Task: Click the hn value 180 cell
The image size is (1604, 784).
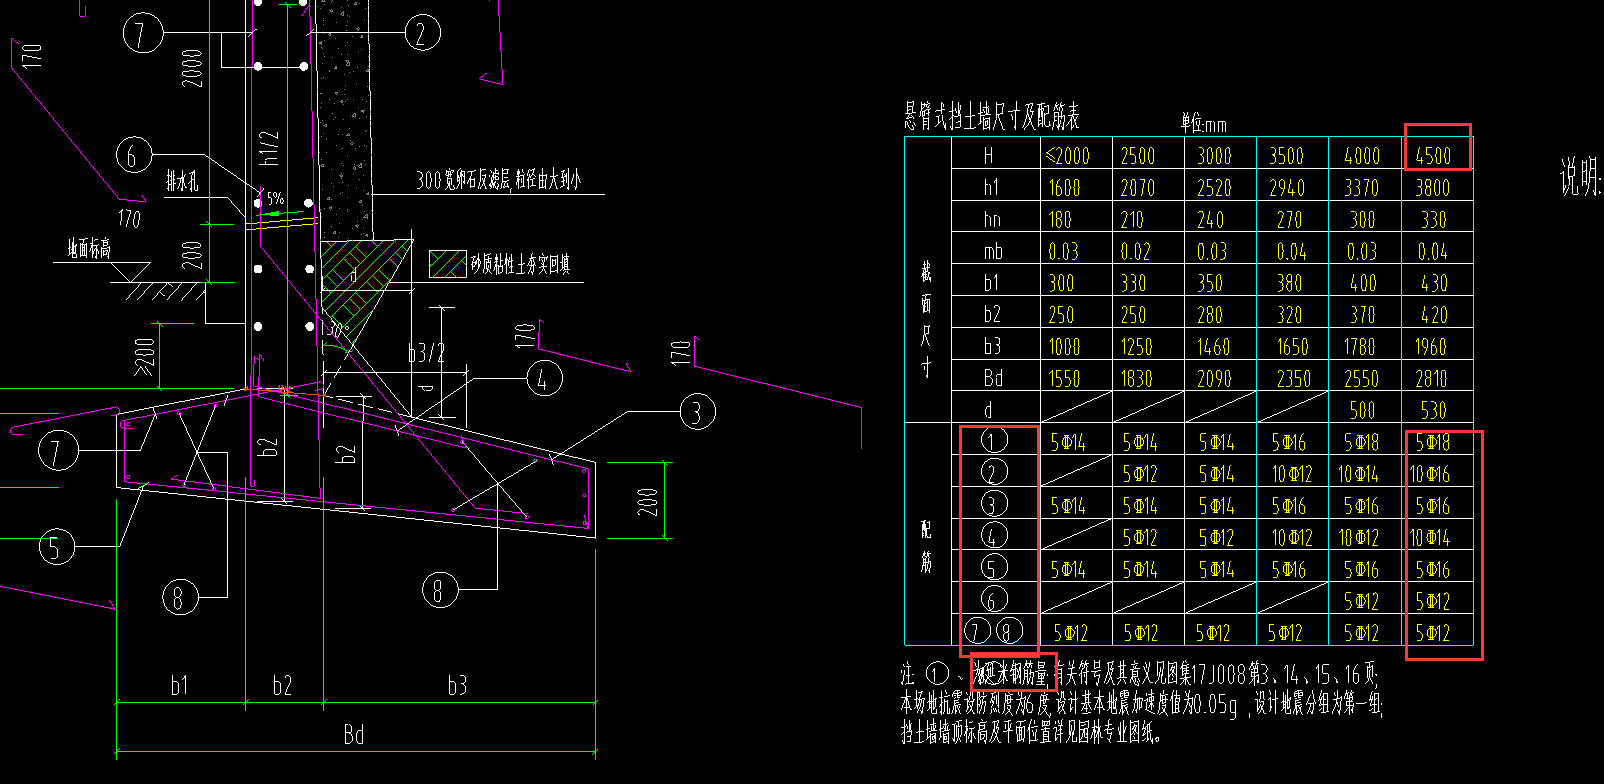Action: point(1060,220)
